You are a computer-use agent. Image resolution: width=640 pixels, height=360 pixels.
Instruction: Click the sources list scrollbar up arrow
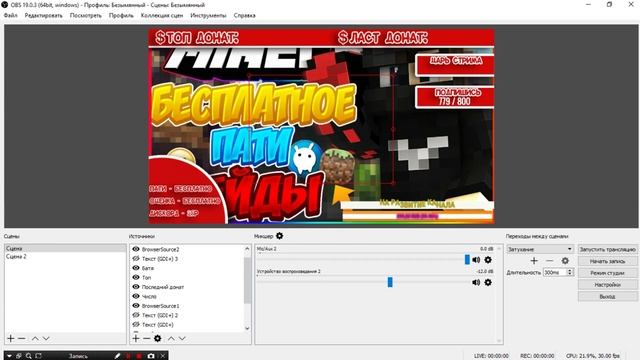(247, 248)
